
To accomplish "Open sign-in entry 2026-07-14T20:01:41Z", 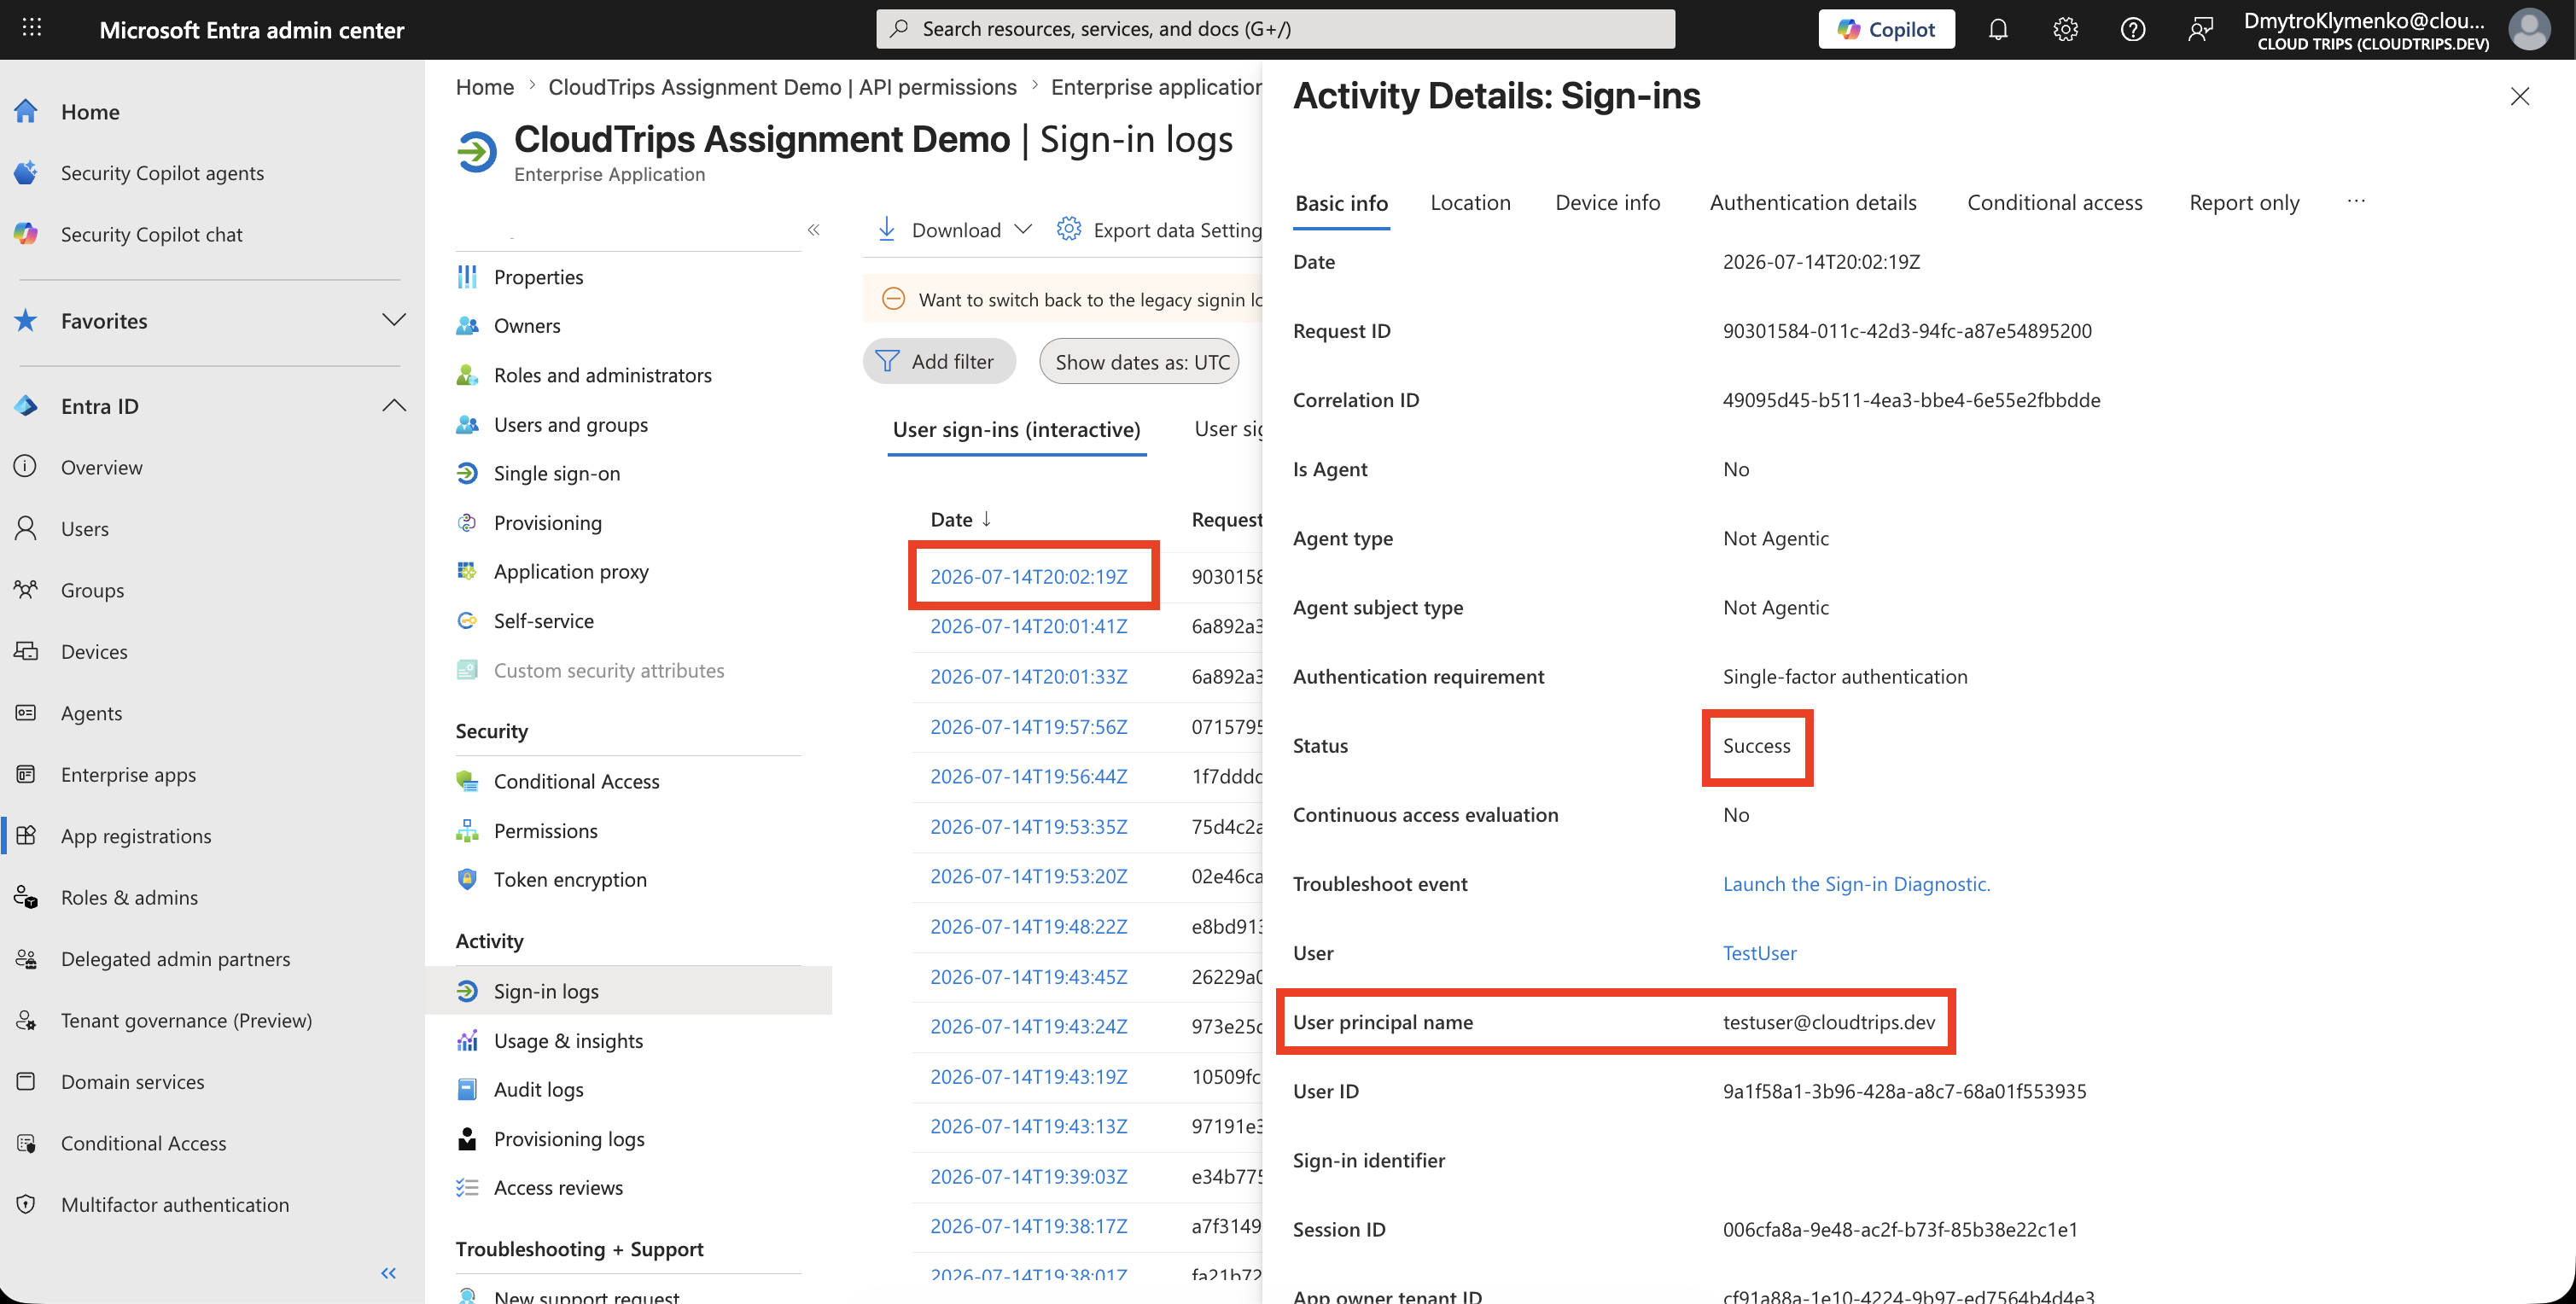I will 1028,626.
